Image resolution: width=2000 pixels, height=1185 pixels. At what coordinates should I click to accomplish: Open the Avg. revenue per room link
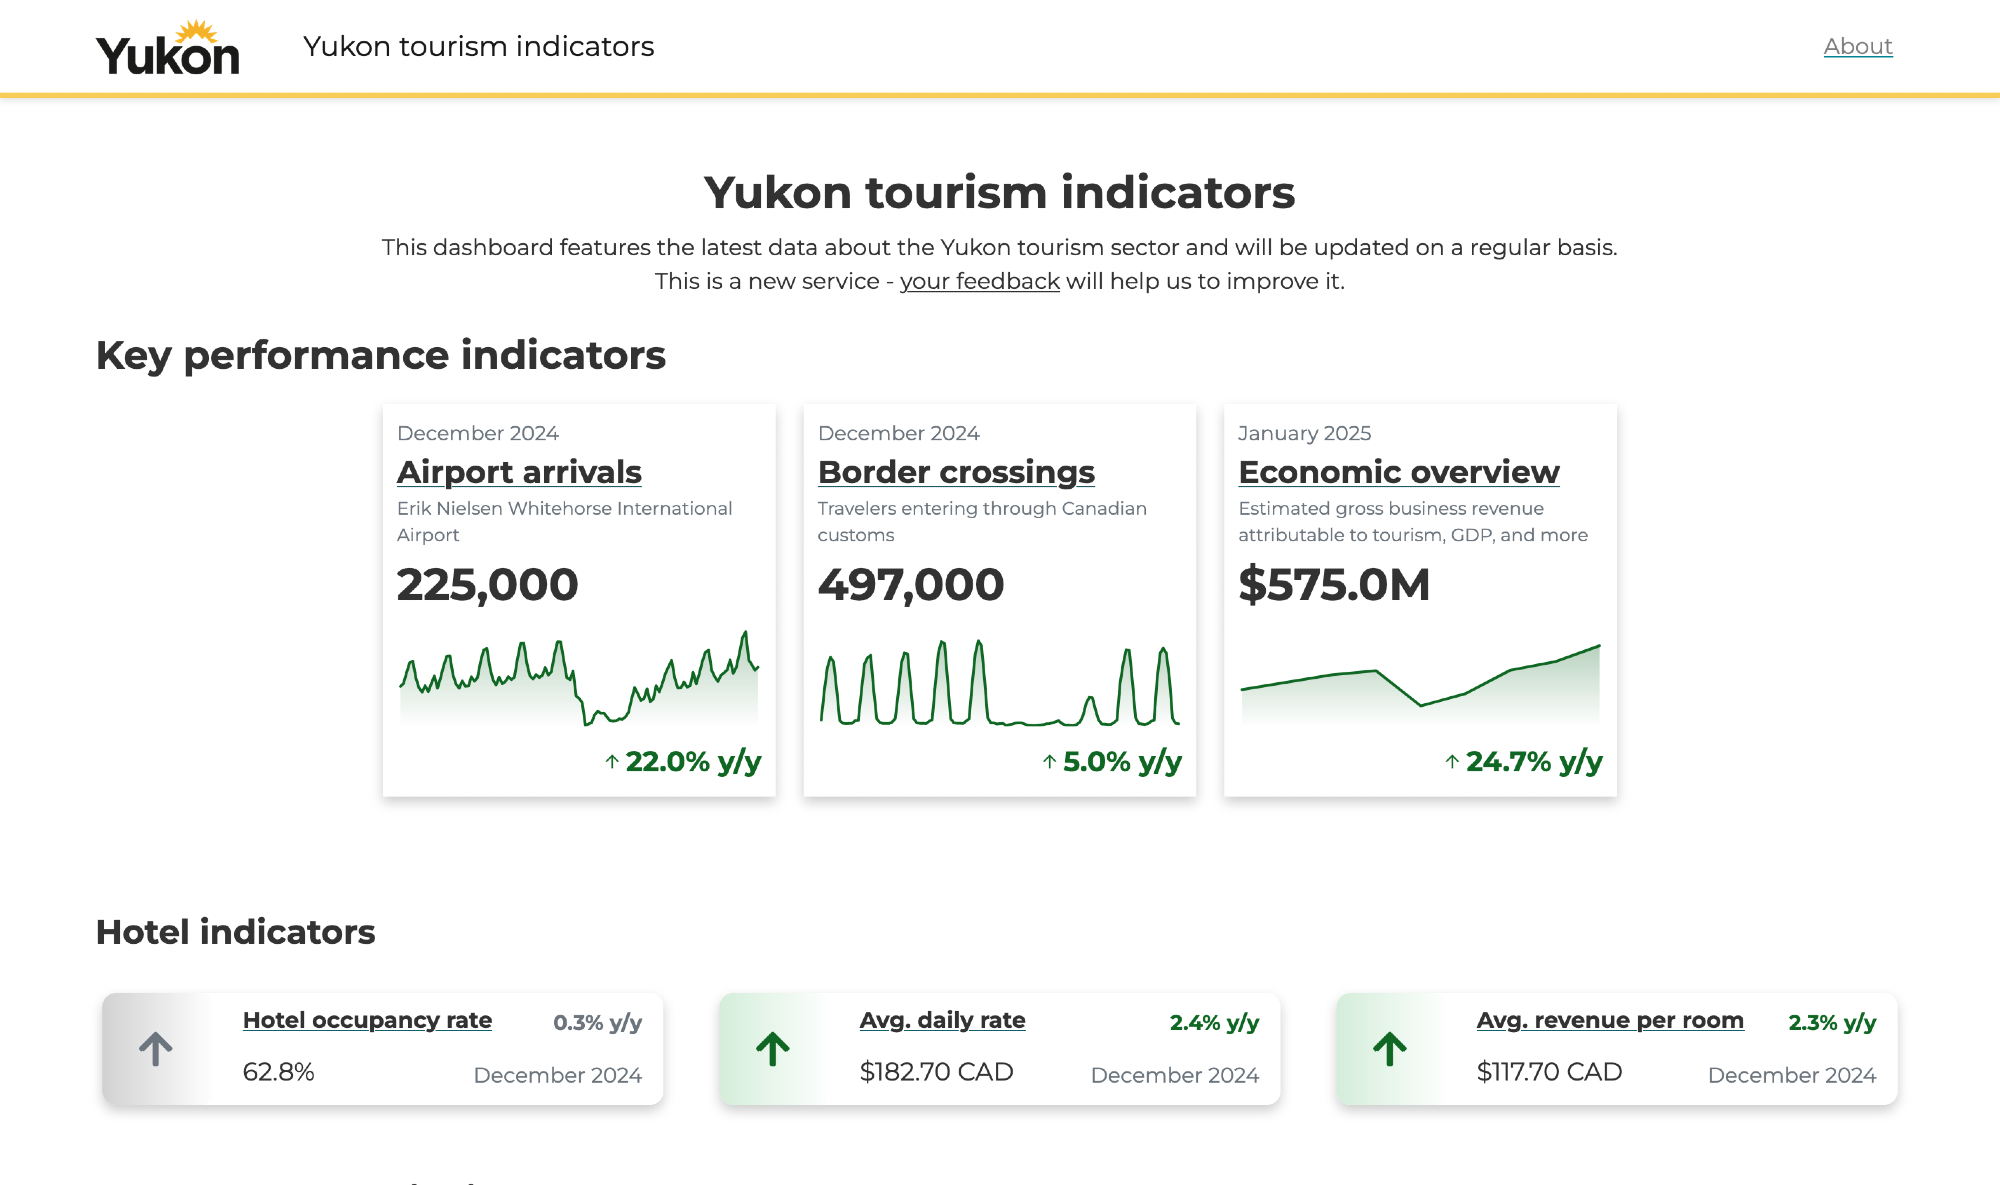coord(1610,1020)
